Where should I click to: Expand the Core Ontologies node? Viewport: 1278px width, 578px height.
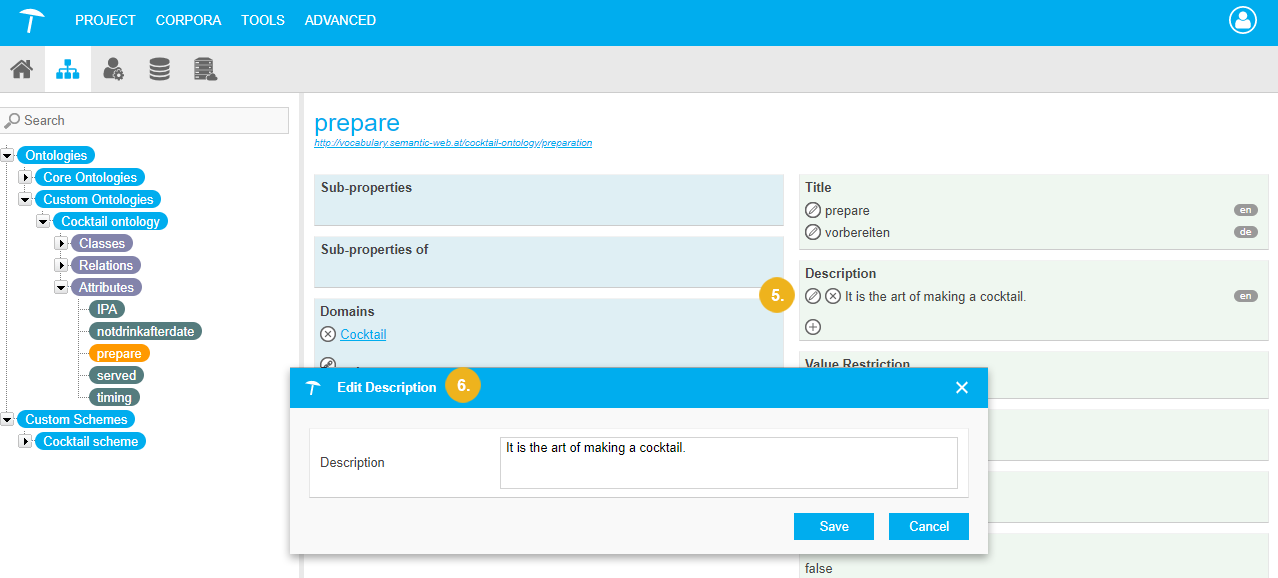pyautogui.click(x=26, y=178)
